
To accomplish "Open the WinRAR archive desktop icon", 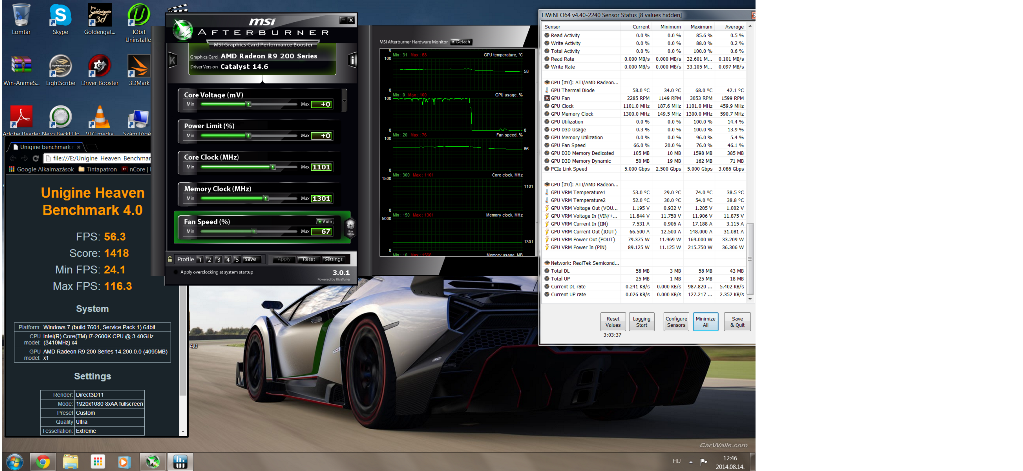I will (x=21, y=70).
